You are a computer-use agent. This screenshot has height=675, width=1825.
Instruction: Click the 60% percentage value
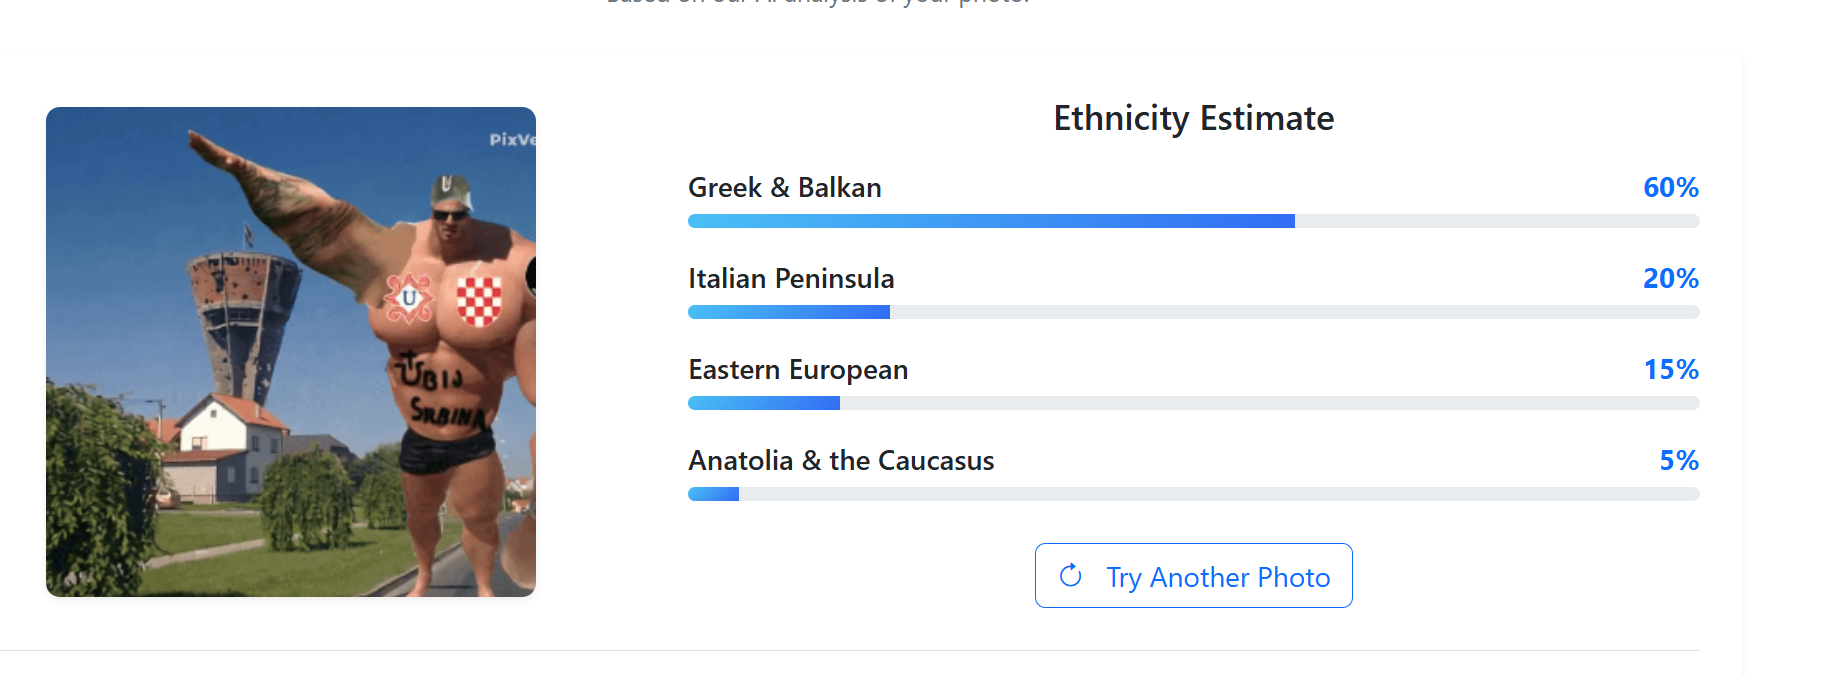1670,188
